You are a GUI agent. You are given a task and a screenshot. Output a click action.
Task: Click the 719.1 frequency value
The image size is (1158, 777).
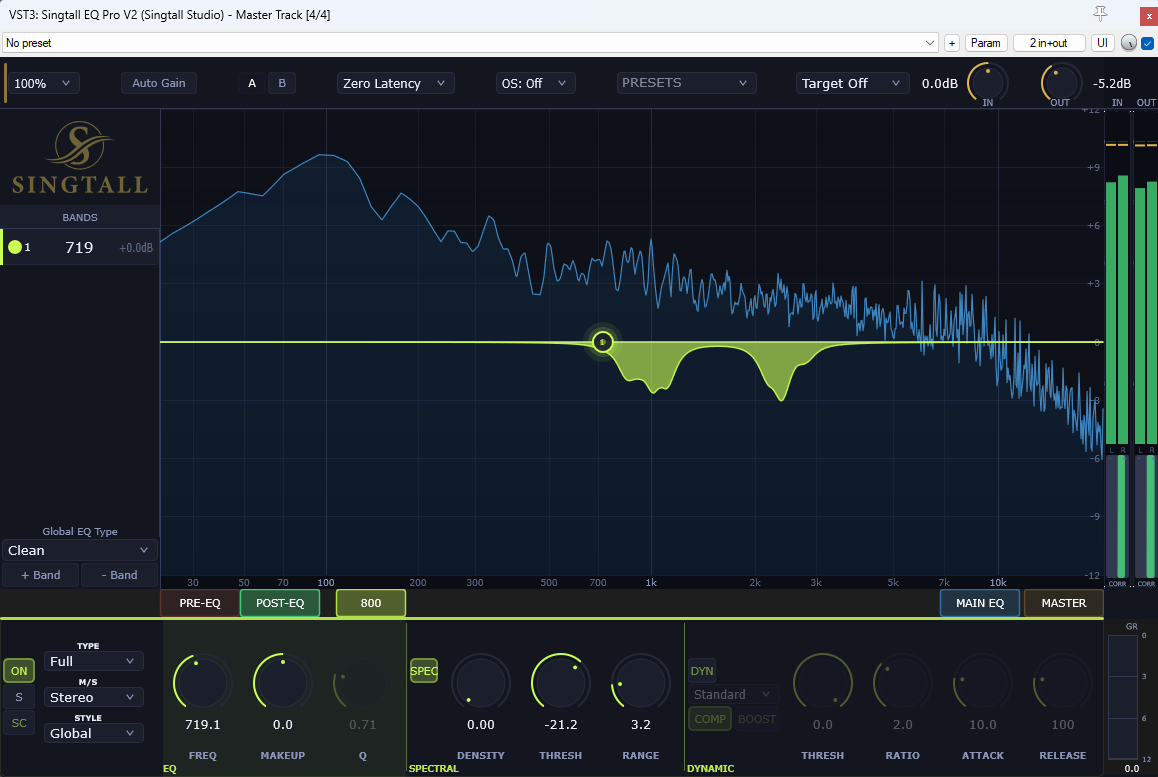pos(202,725)
